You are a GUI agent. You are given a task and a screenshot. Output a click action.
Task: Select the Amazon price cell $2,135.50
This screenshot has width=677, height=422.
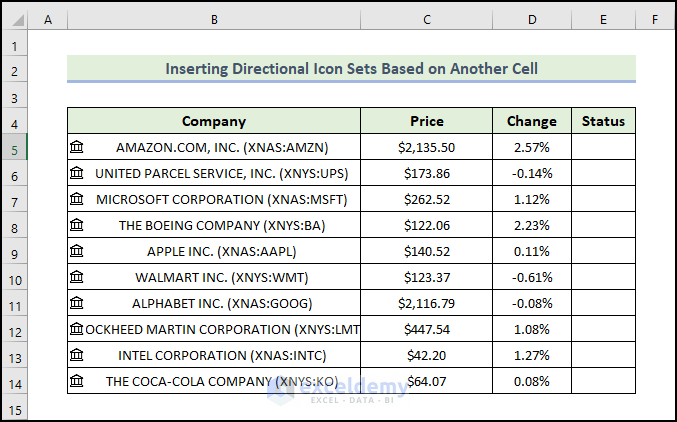(x=426, y=147)
